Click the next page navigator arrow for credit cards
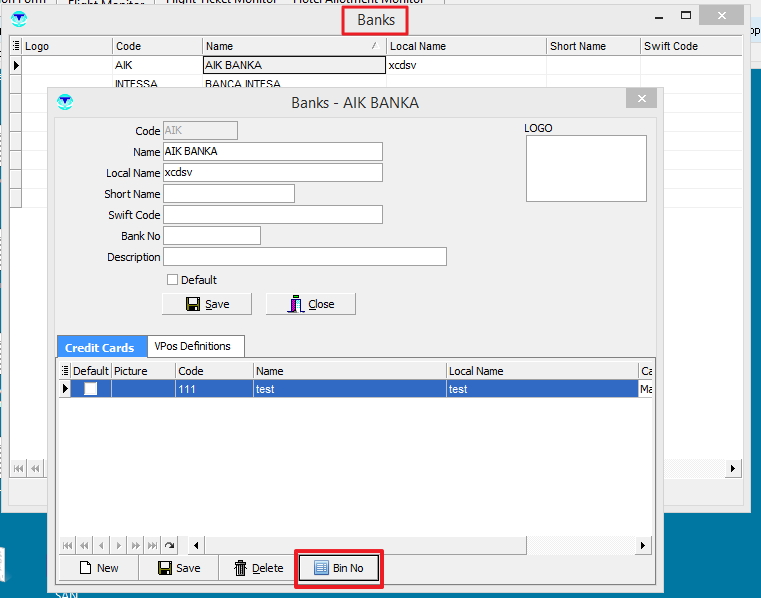Screen dimensions: 761x598 click(x=135, y=545)
